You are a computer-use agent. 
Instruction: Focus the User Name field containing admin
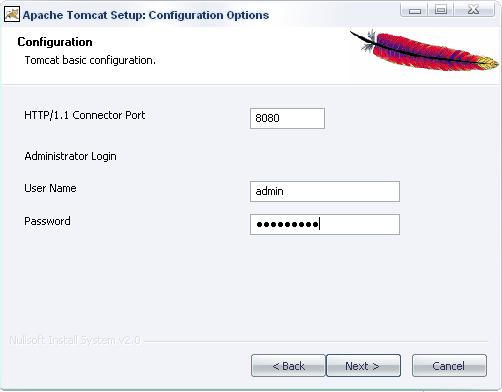[325, 191]
